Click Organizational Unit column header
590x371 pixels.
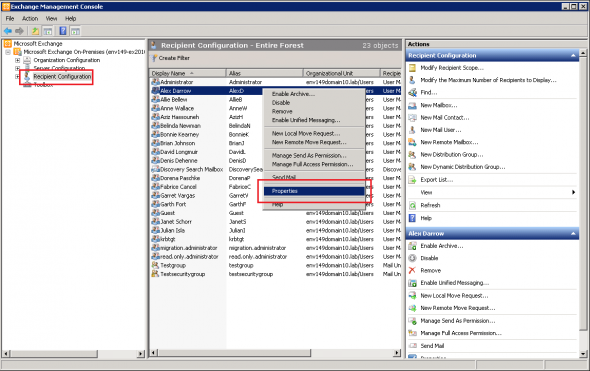341,73
